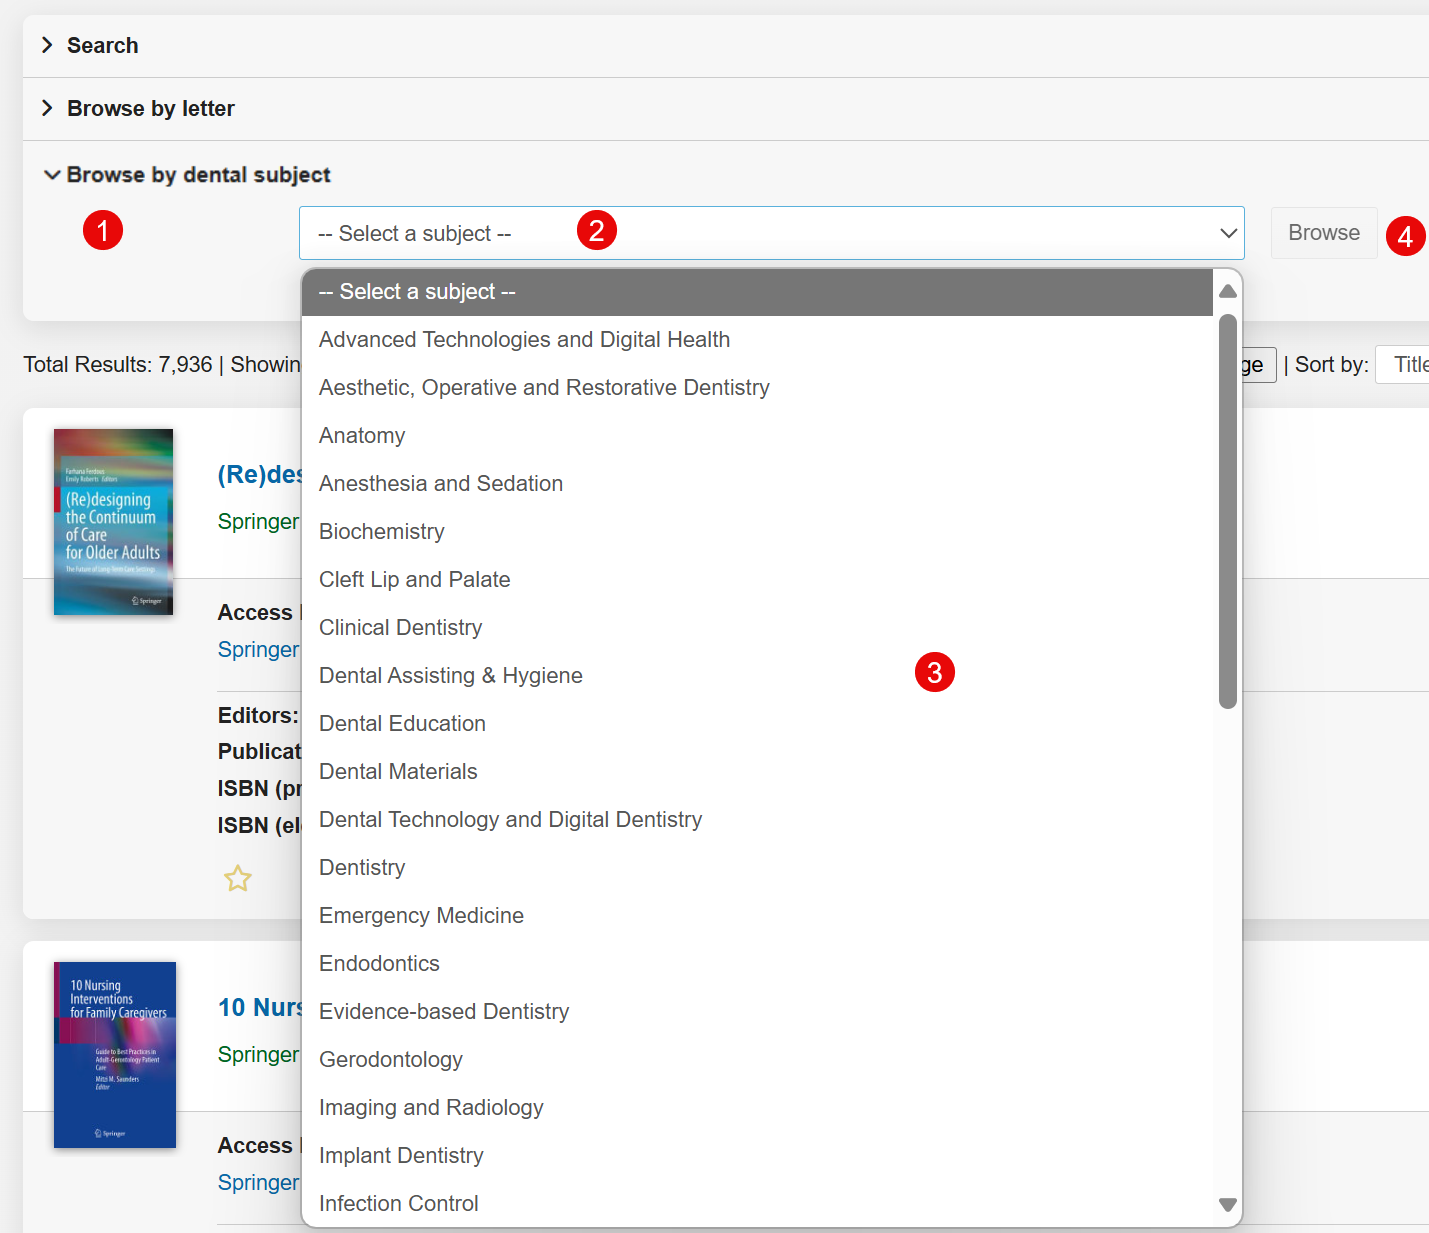Open the (Re)designing Continuum of Care cover
Image resolution: width=1429 pixels, height=1233 pixels.
pyautogui.click(x=113, y=522)
